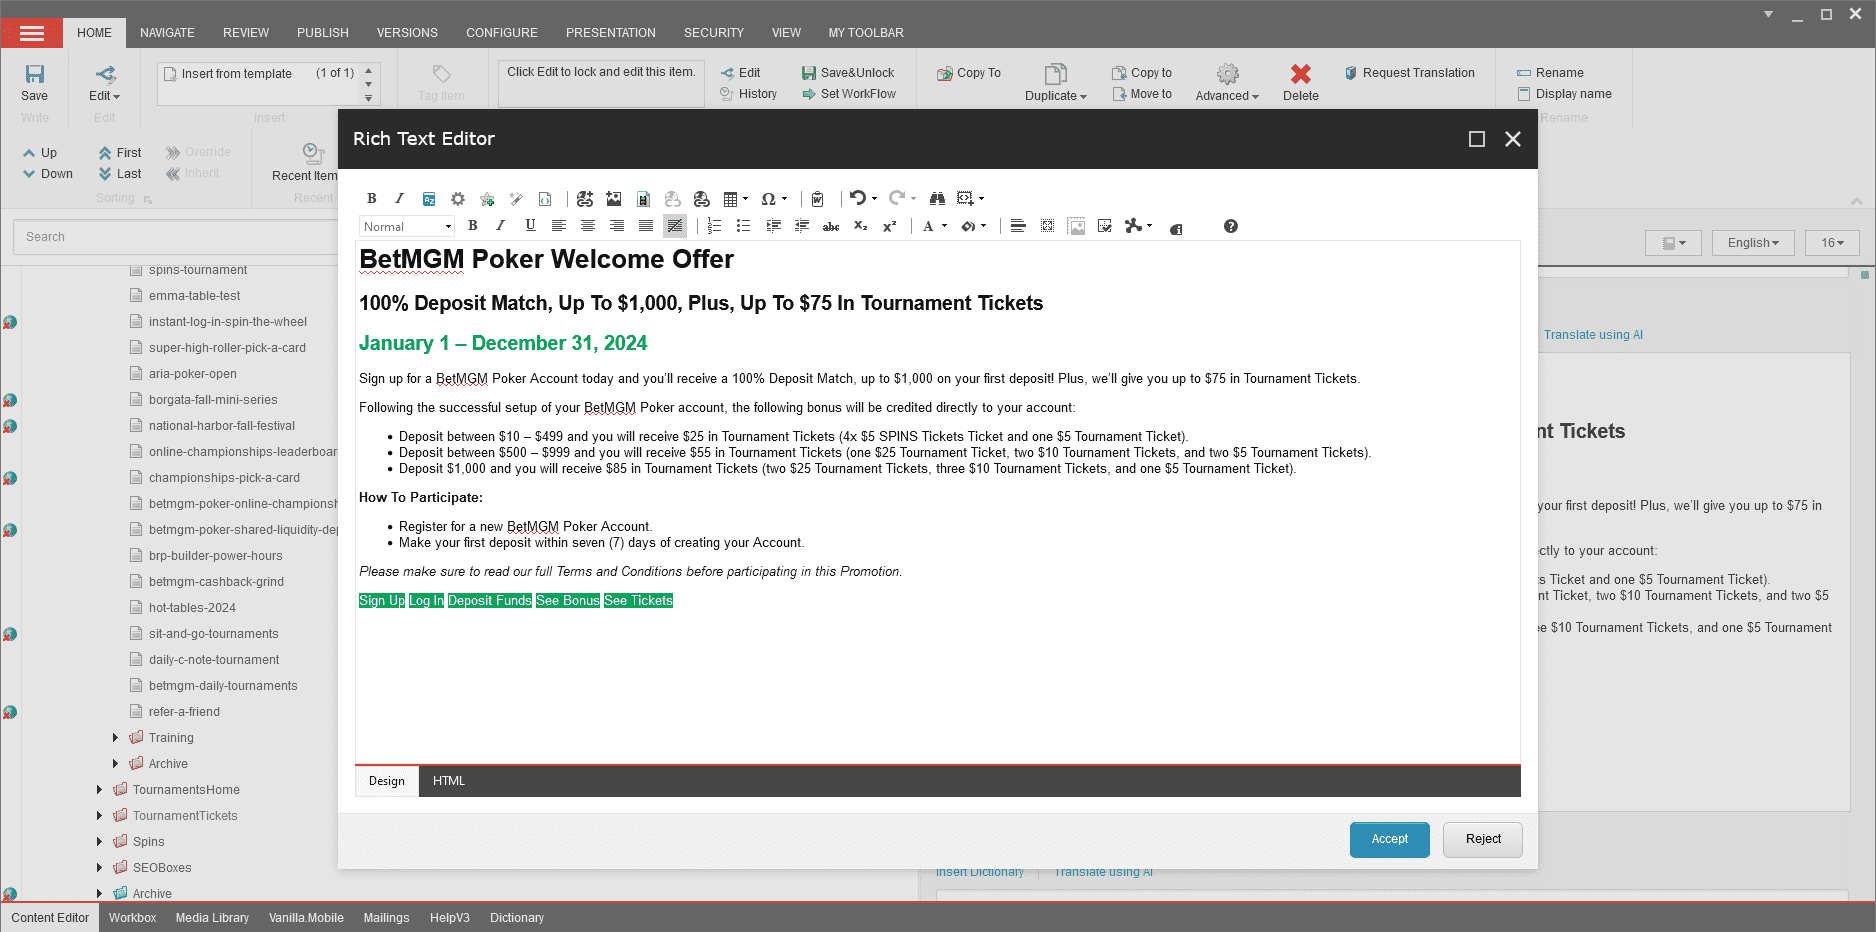
Task: Click Request Translation button
Action: click(x=1410, y=73)
